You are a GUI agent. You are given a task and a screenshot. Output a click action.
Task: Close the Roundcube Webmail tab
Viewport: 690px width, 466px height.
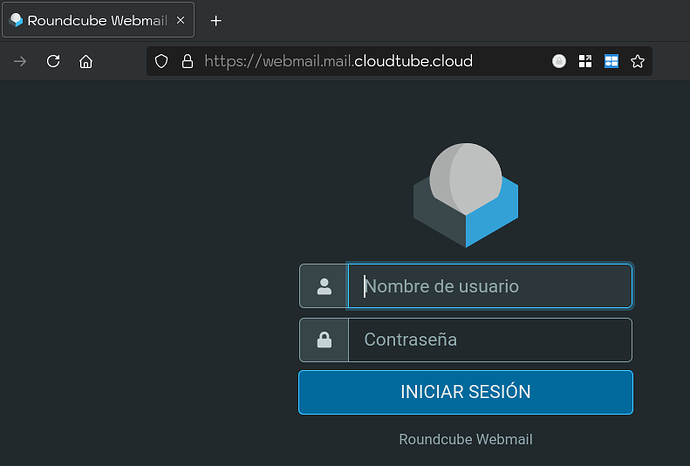coord(180,20)
